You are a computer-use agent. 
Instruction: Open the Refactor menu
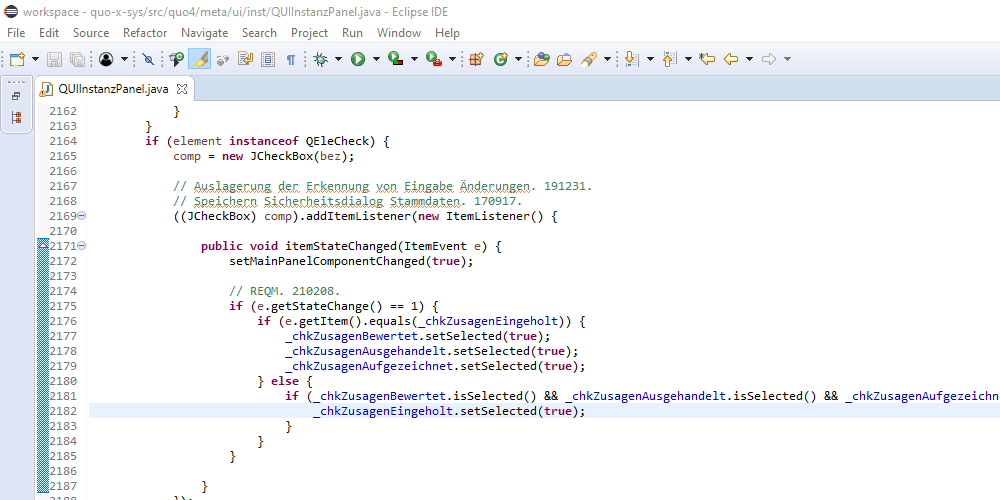[x=145, y=33]
